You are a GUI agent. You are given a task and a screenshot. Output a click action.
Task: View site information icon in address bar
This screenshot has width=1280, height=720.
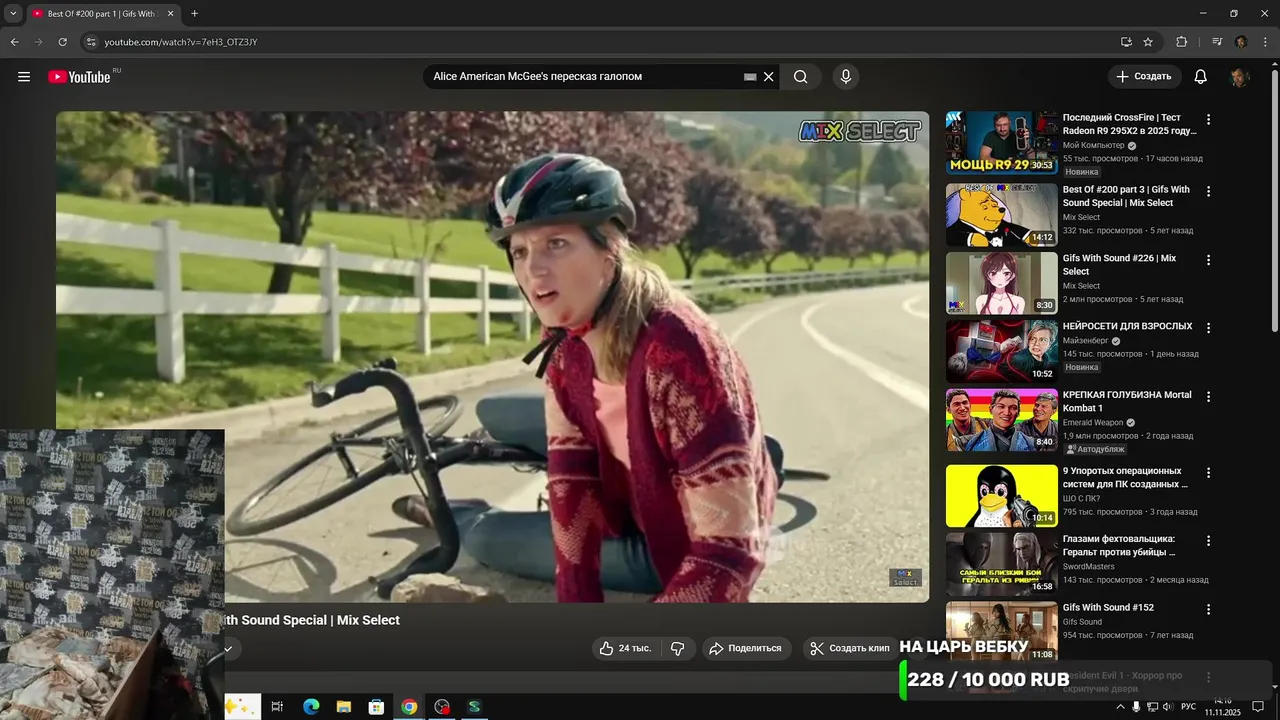(x=91, y=42)
